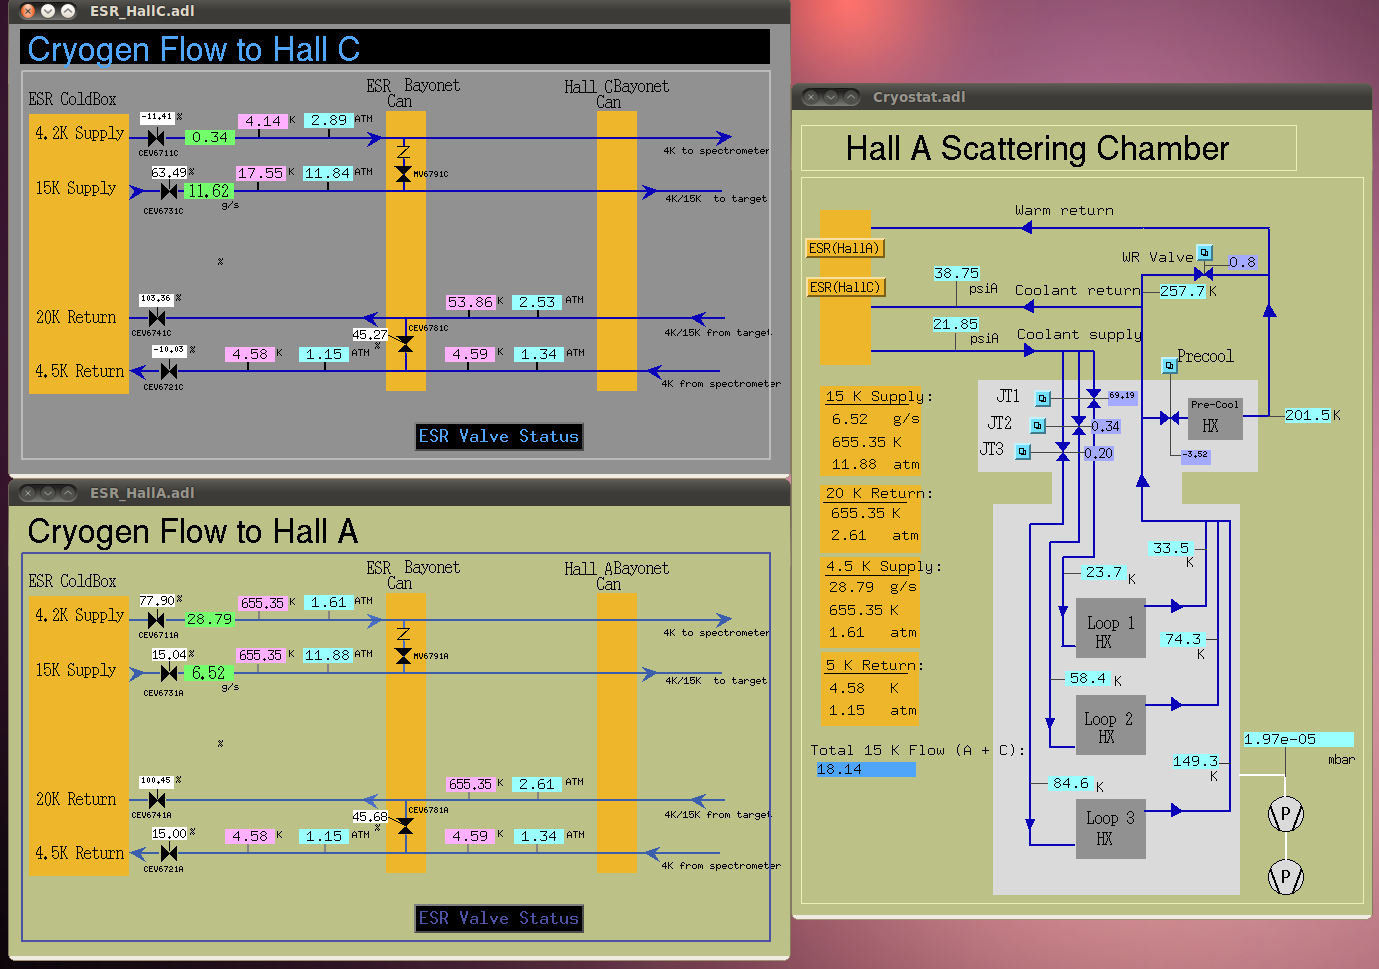Screen dimensions: 1379x969
Task: Click WR Valve position value 0.8
Action: point(1243,262)
